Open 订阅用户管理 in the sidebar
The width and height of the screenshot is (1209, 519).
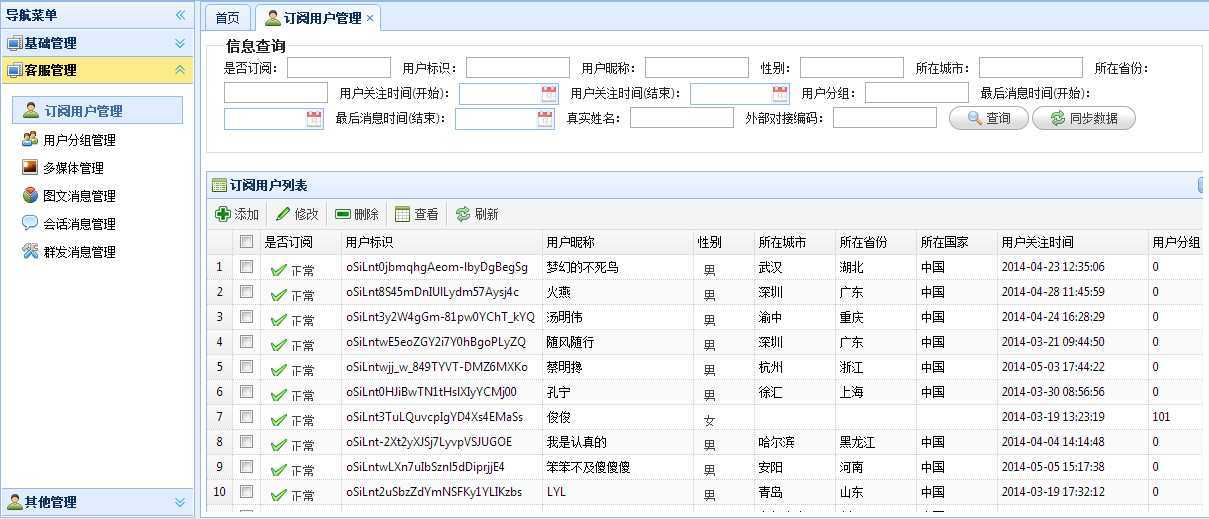97,110
